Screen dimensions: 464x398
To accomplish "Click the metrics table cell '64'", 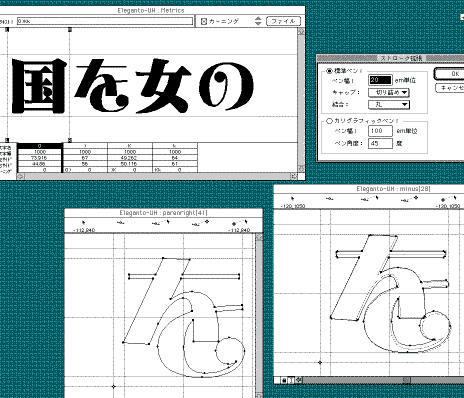I will pos(175,158).
